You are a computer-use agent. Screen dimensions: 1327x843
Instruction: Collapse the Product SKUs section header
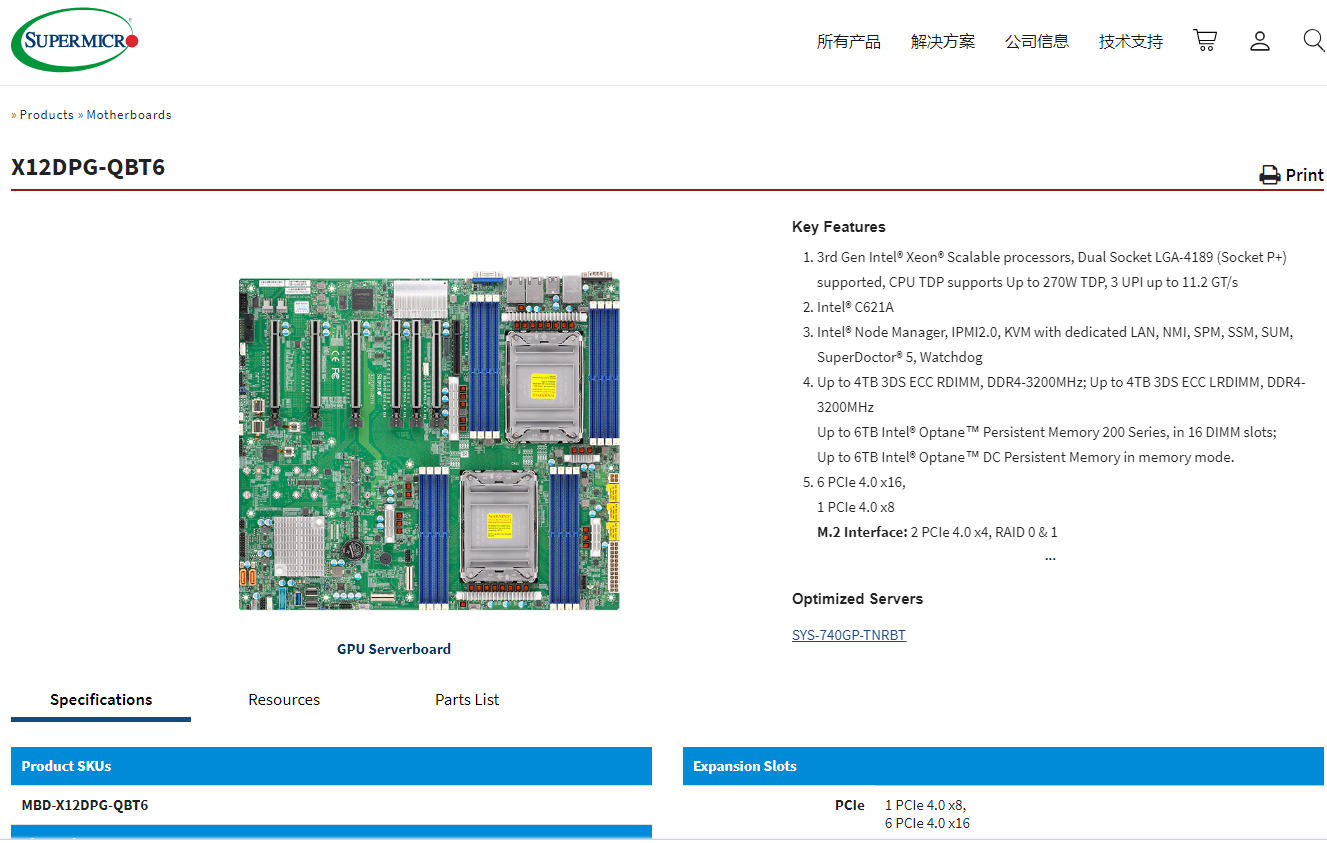pos(331,766)
